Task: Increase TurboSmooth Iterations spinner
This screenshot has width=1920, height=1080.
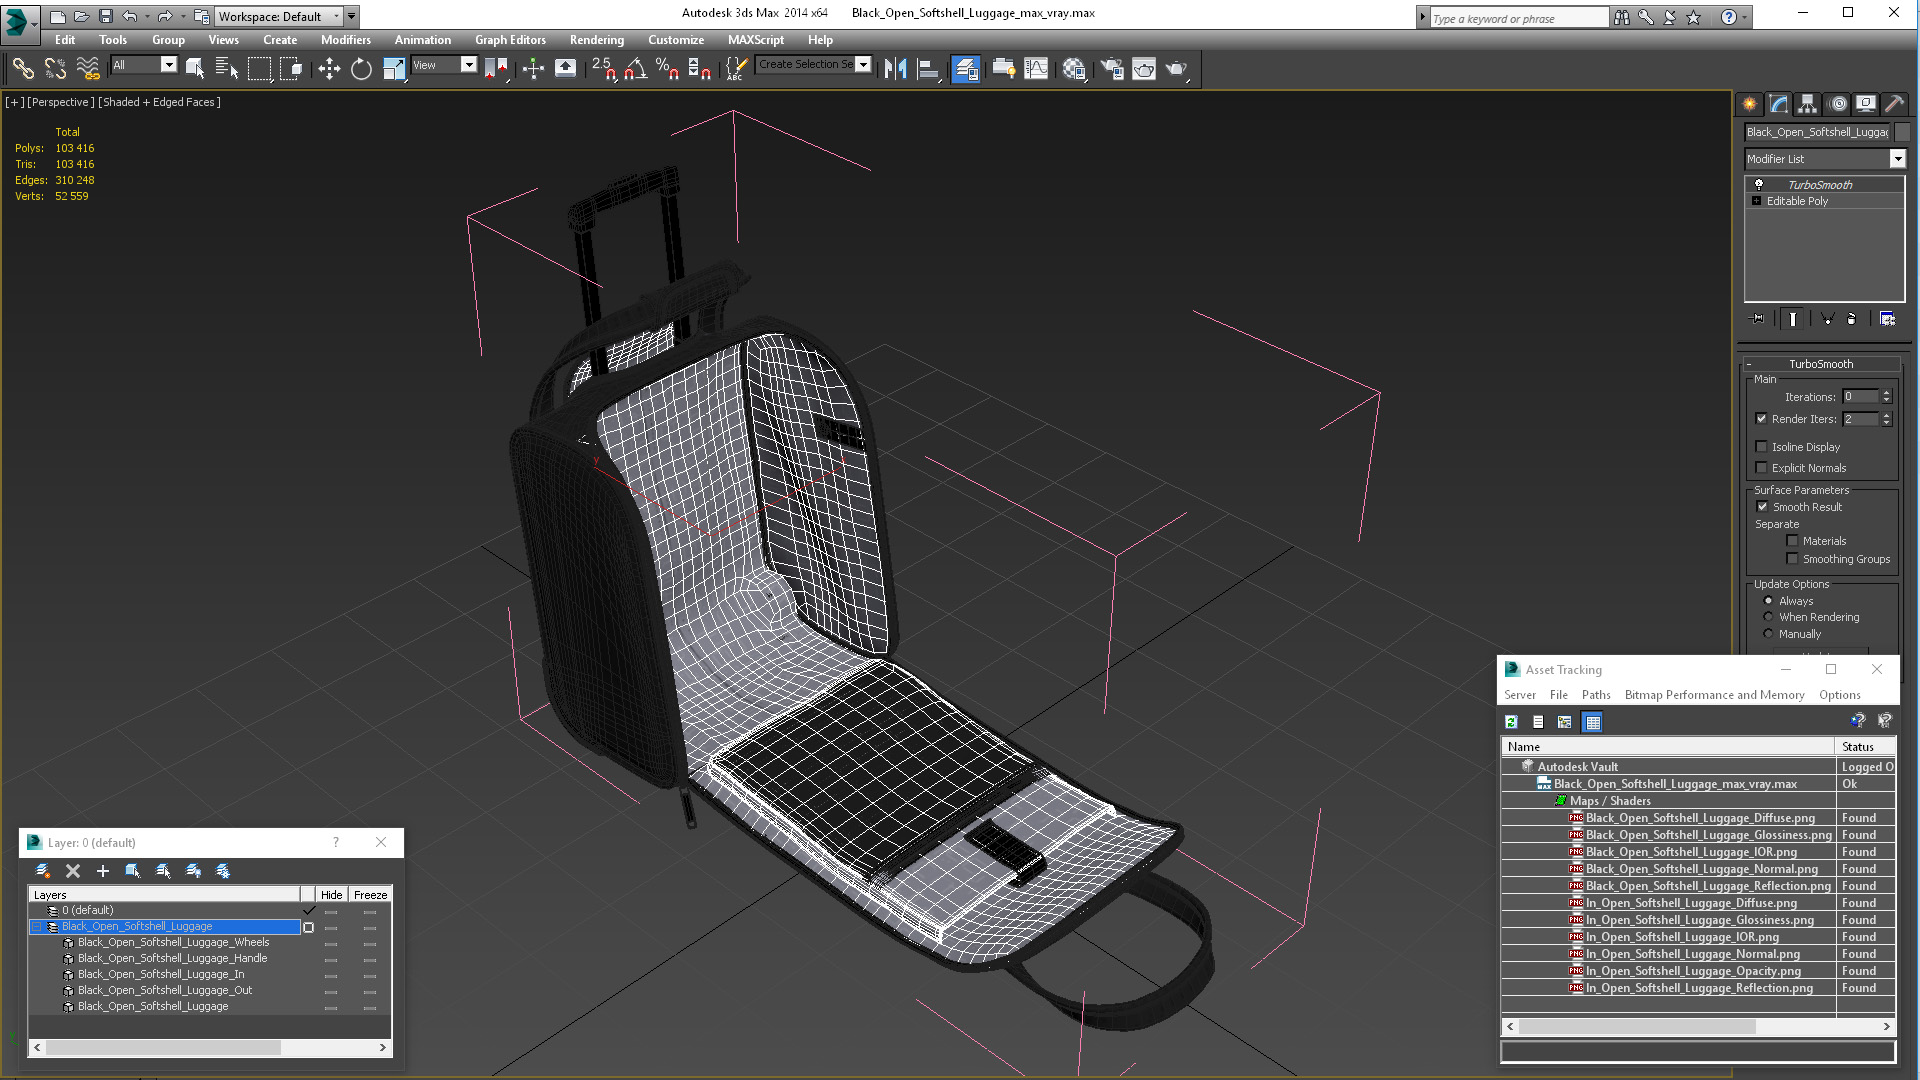Action: click(1886, 393)
